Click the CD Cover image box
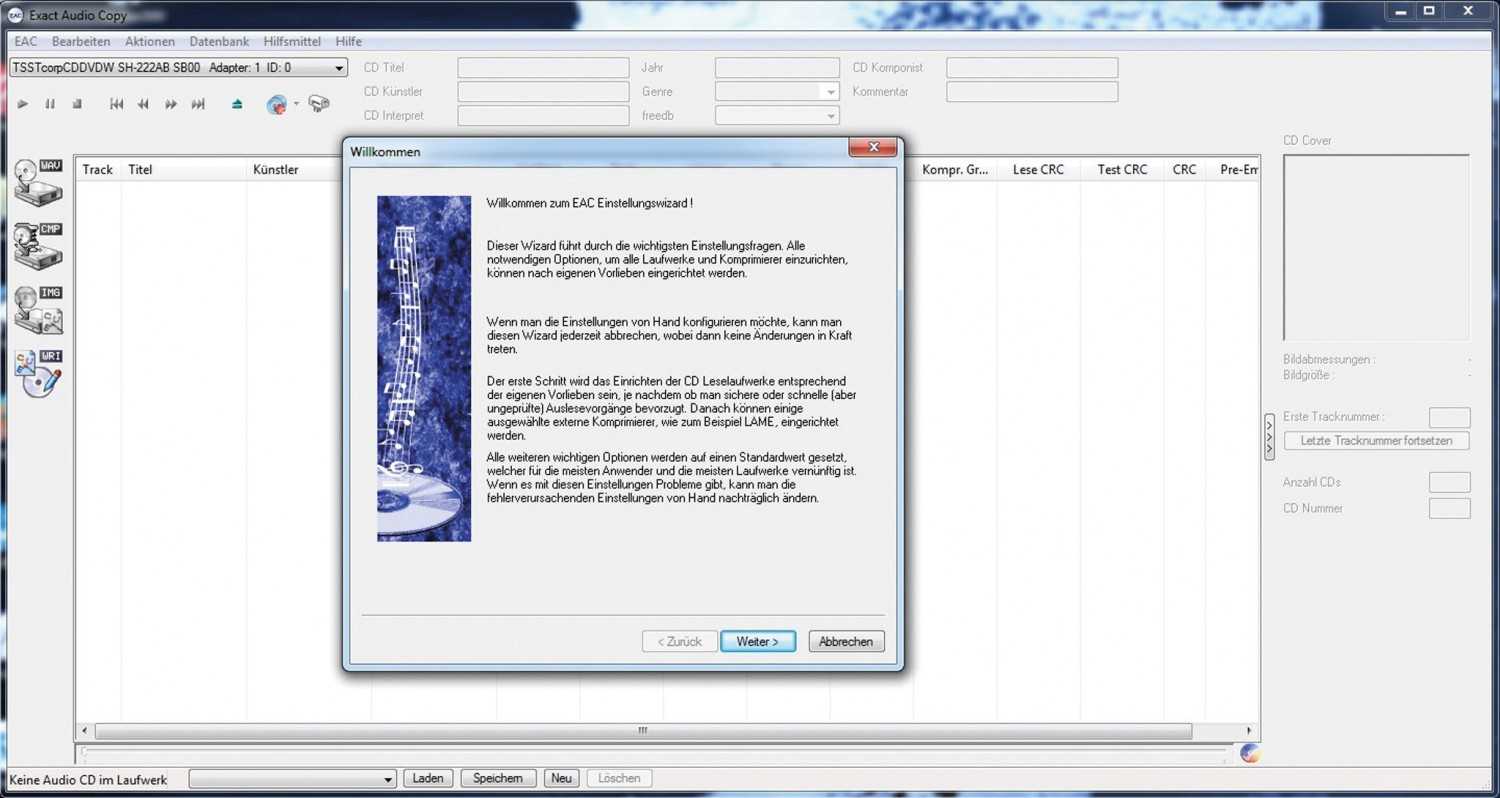Screen dimensions: 1500x798 coord(1377,248)
